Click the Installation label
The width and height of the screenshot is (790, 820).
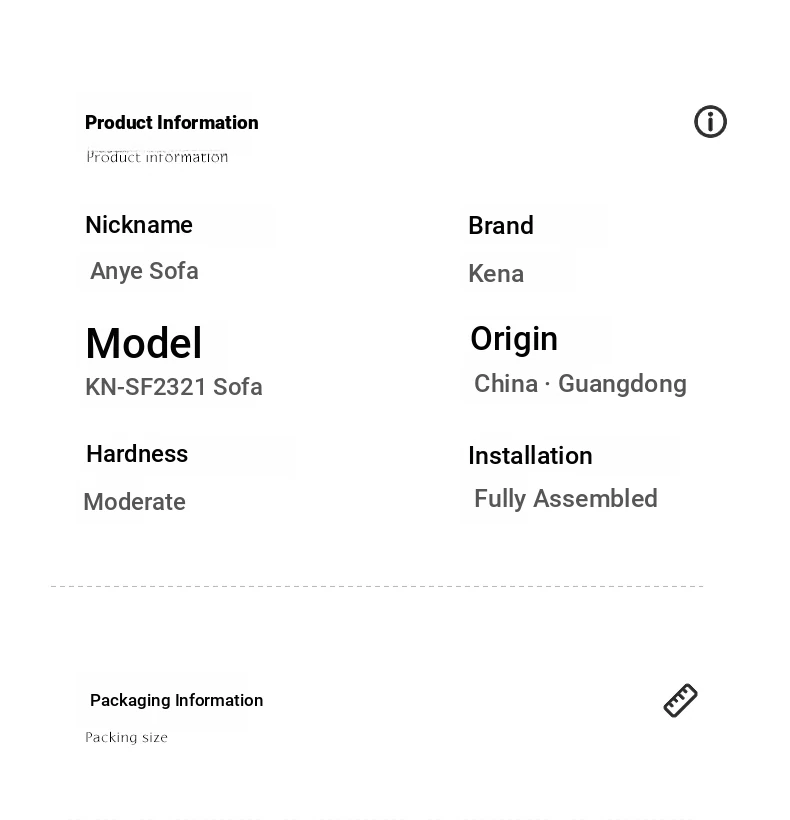point(530,455)
